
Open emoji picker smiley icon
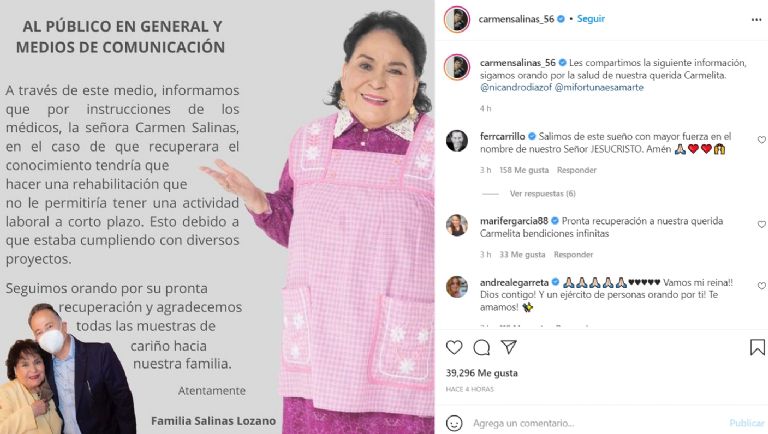(454, 423)
